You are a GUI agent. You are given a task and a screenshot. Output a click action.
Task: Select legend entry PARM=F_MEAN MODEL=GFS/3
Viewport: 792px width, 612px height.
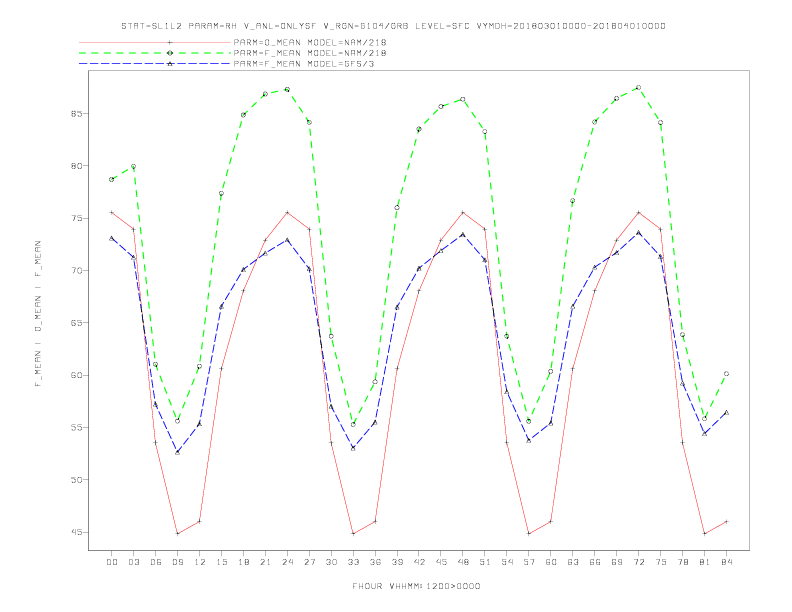304,64
